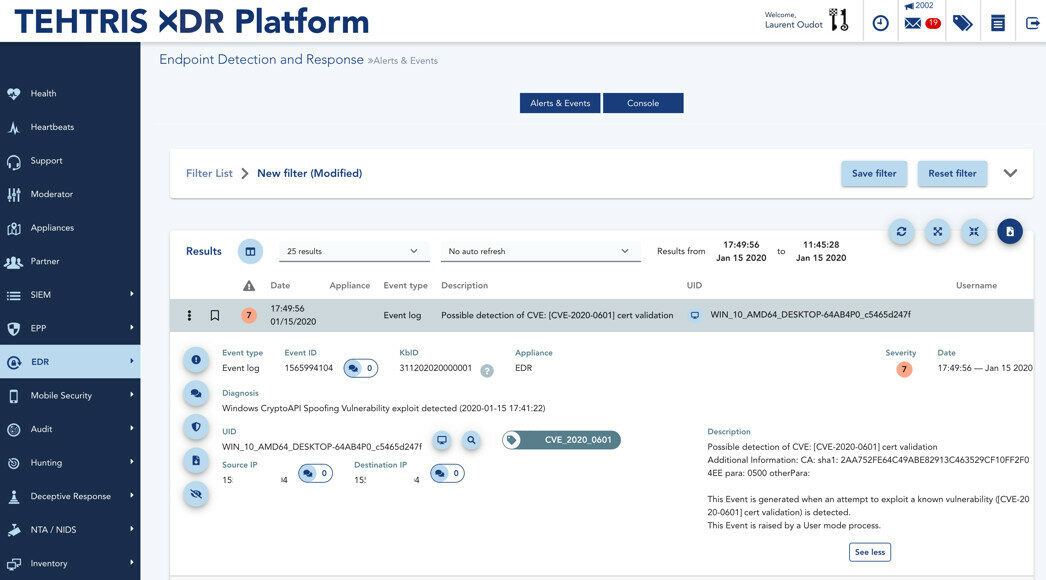The width and height of the screenshot is (1046, 580).
Task: Click the severity 7 badge in alert row
Action: tap(249, 315)
